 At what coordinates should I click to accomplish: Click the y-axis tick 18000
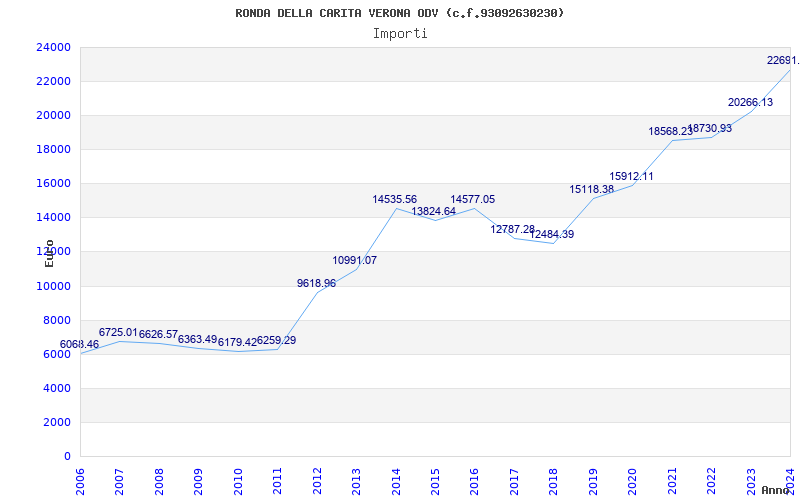click(x=53, y=149)
